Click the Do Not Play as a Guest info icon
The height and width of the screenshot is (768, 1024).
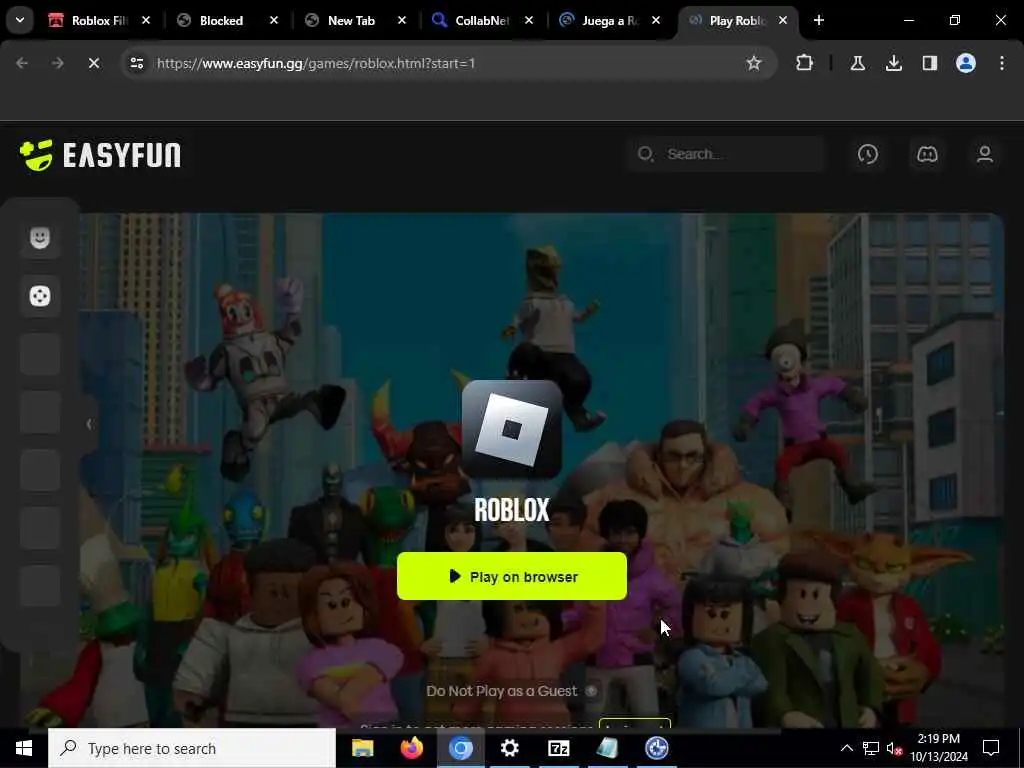(591, 691)
